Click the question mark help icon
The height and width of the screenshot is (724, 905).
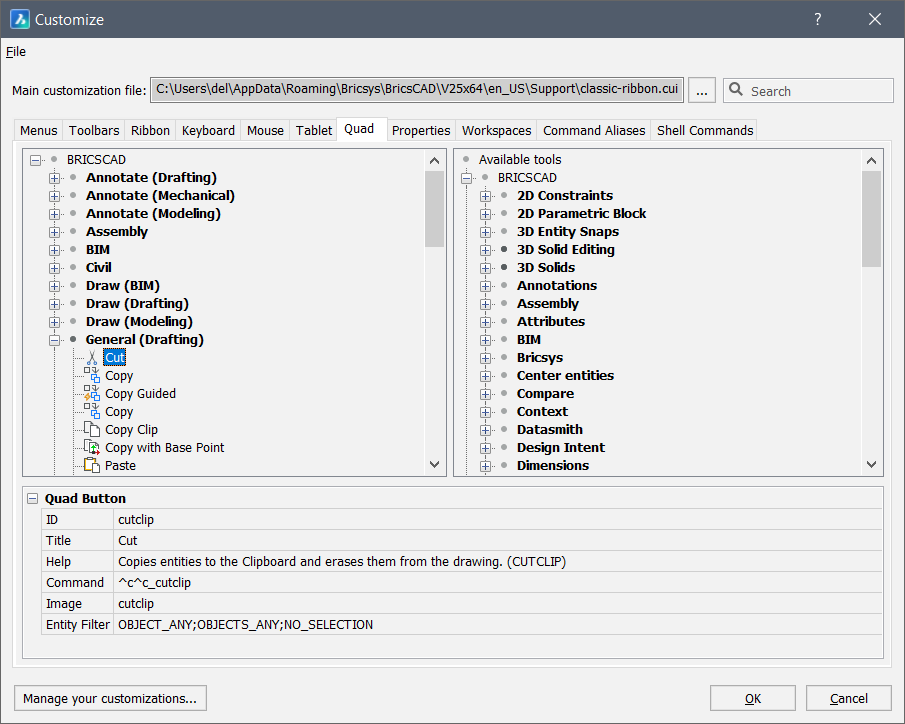tap(817, 19)
